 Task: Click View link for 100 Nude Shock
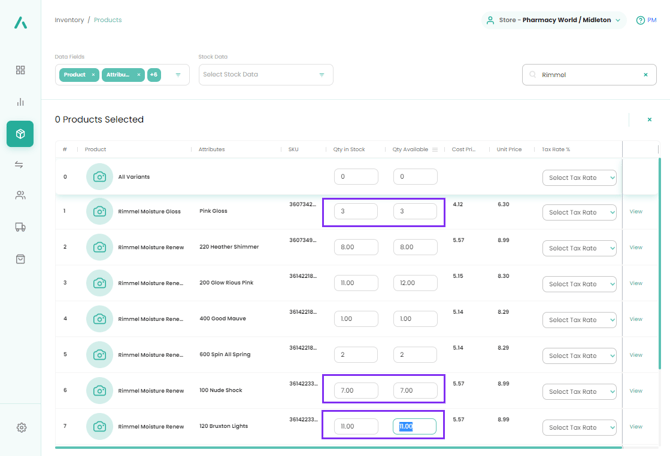coord(635,391)
